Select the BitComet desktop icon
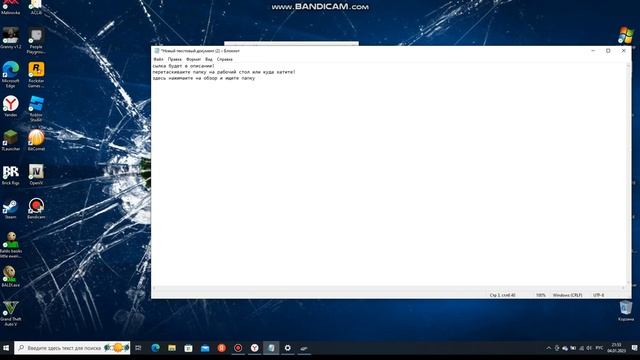Image resolution: width=640 pixels, height=360 pixels. [x=36, y=140]
